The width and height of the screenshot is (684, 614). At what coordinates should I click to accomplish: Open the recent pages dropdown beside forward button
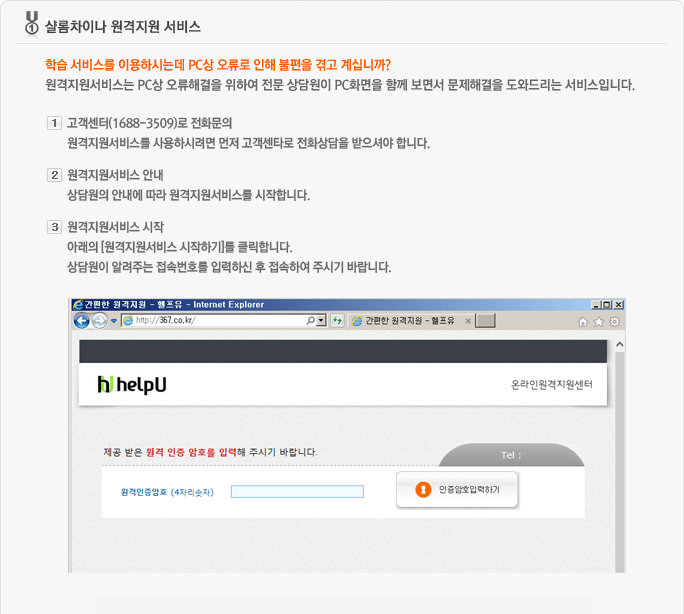click(x=114, y=321)
